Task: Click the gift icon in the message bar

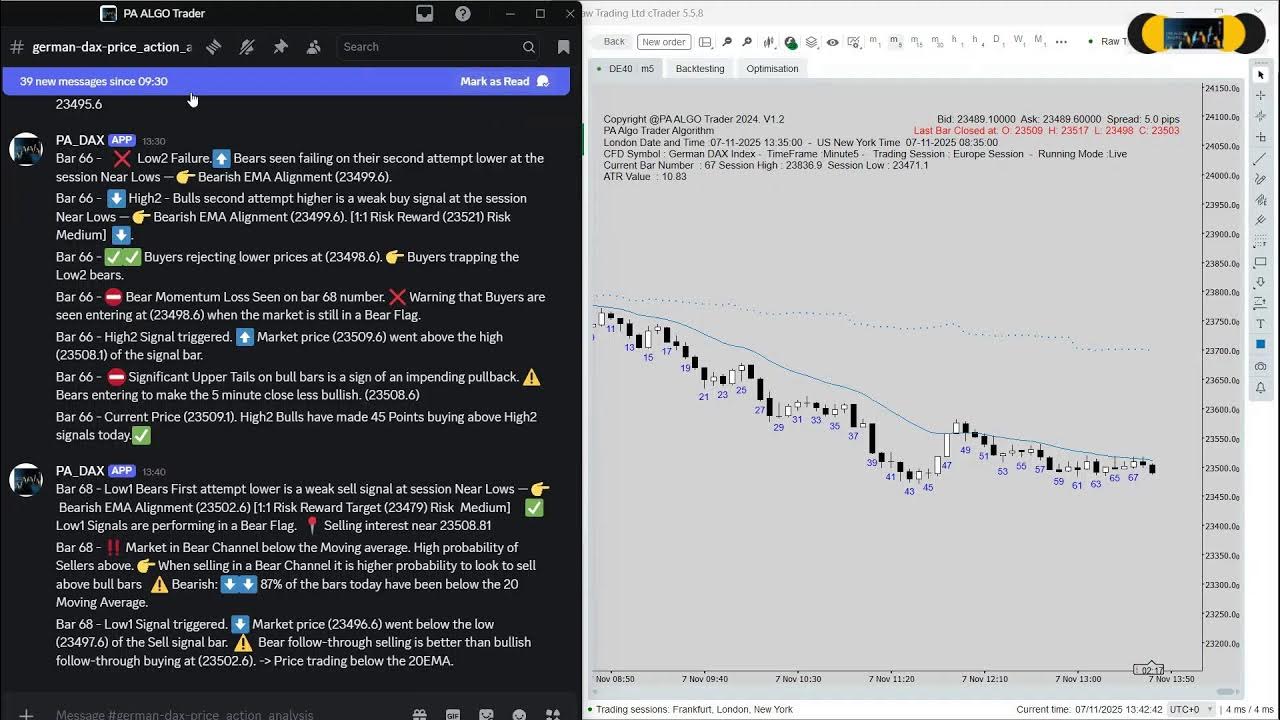Action: (419, 714)
